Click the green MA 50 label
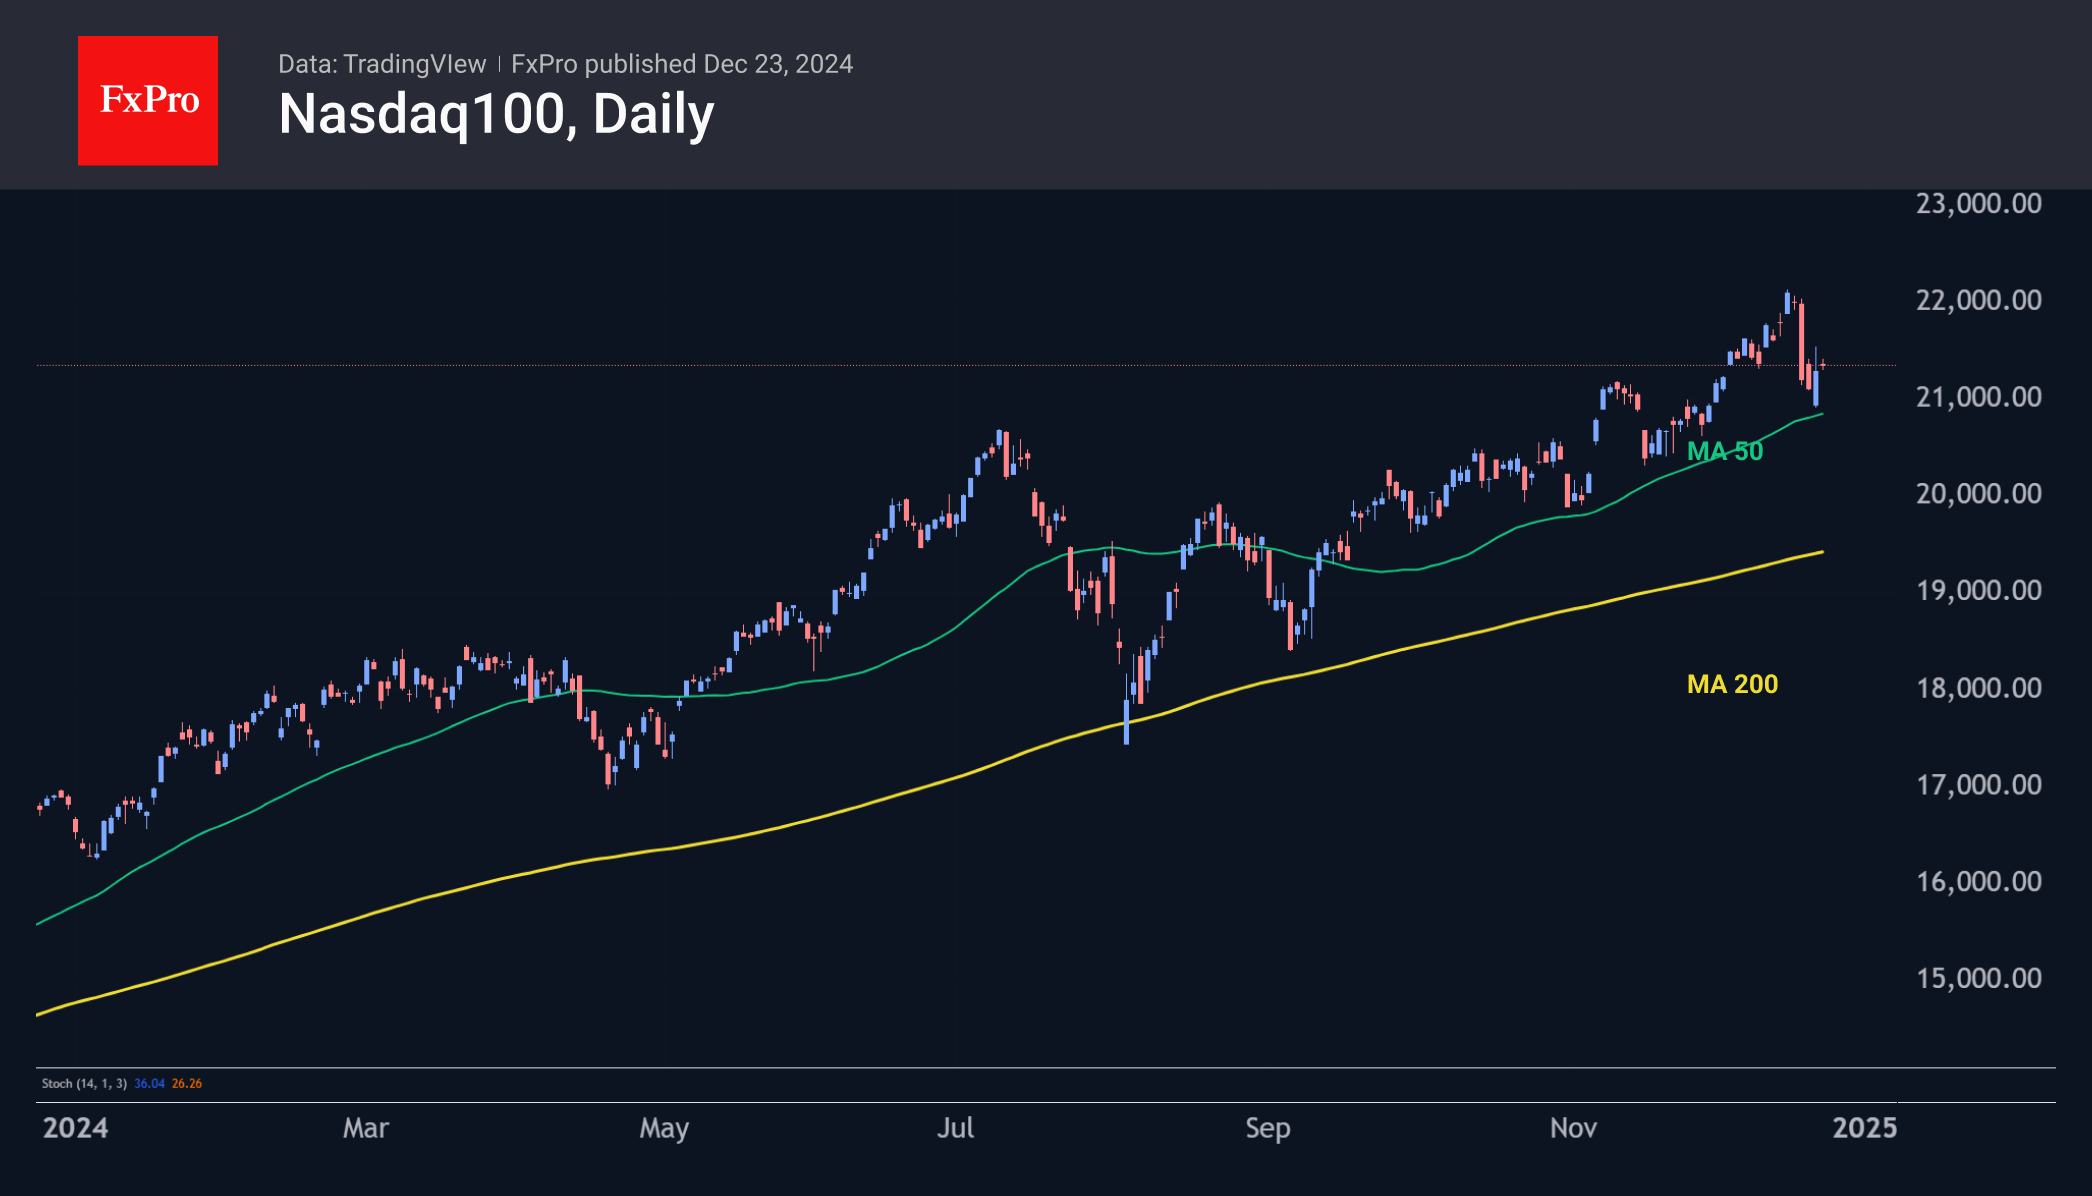Image resolution: width=2092 pixels, height=1196 pixels. click(x=1725, y=451)
